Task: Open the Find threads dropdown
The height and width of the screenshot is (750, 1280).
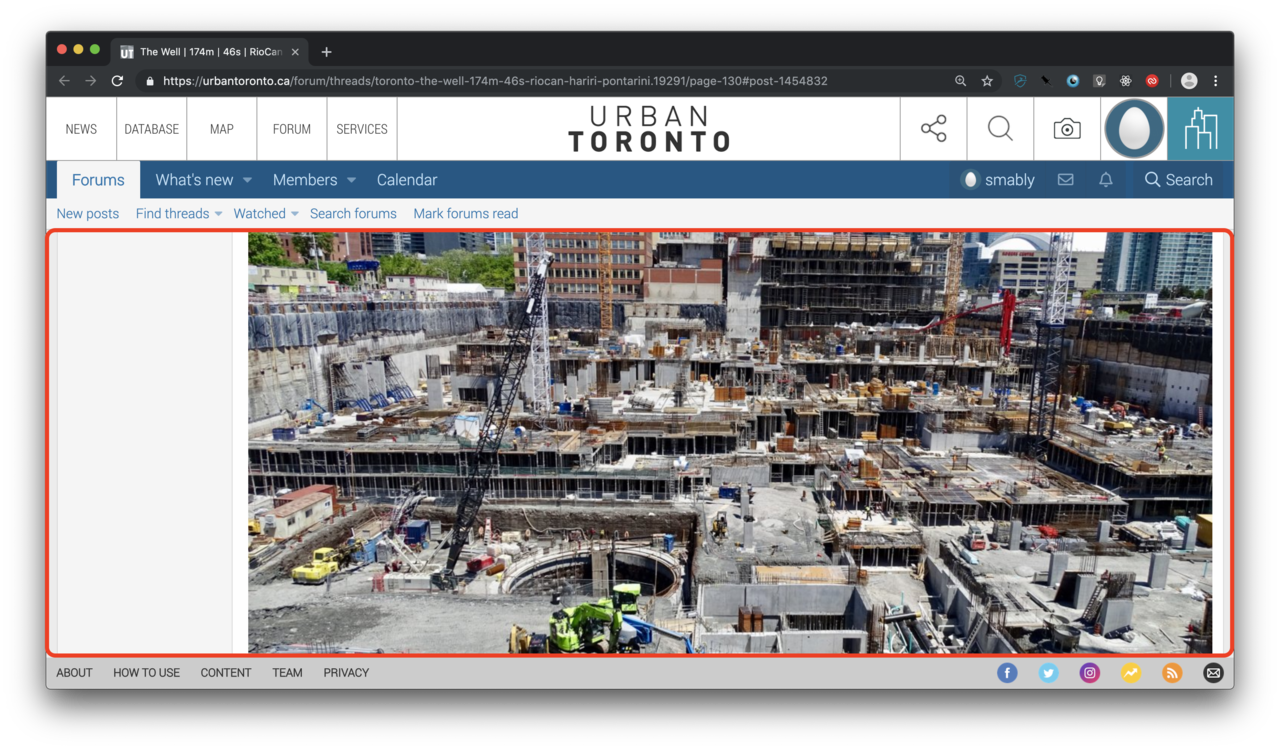Action: [x=178, y=214]
